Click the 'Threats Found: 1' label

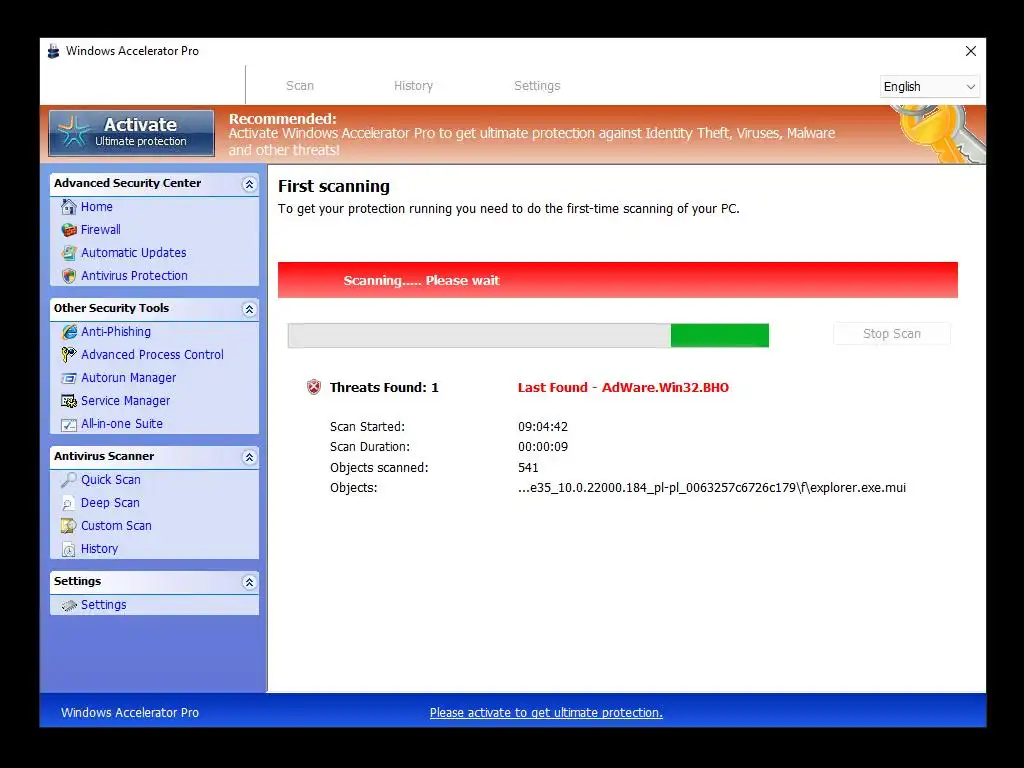tap(384, 387)
